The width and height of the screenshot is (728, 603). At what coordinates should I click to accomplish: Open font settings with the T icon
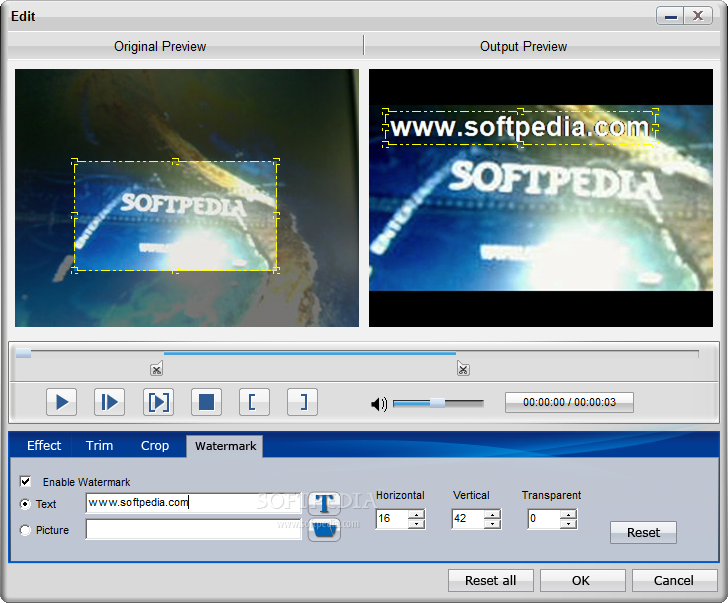coord(324,503)
